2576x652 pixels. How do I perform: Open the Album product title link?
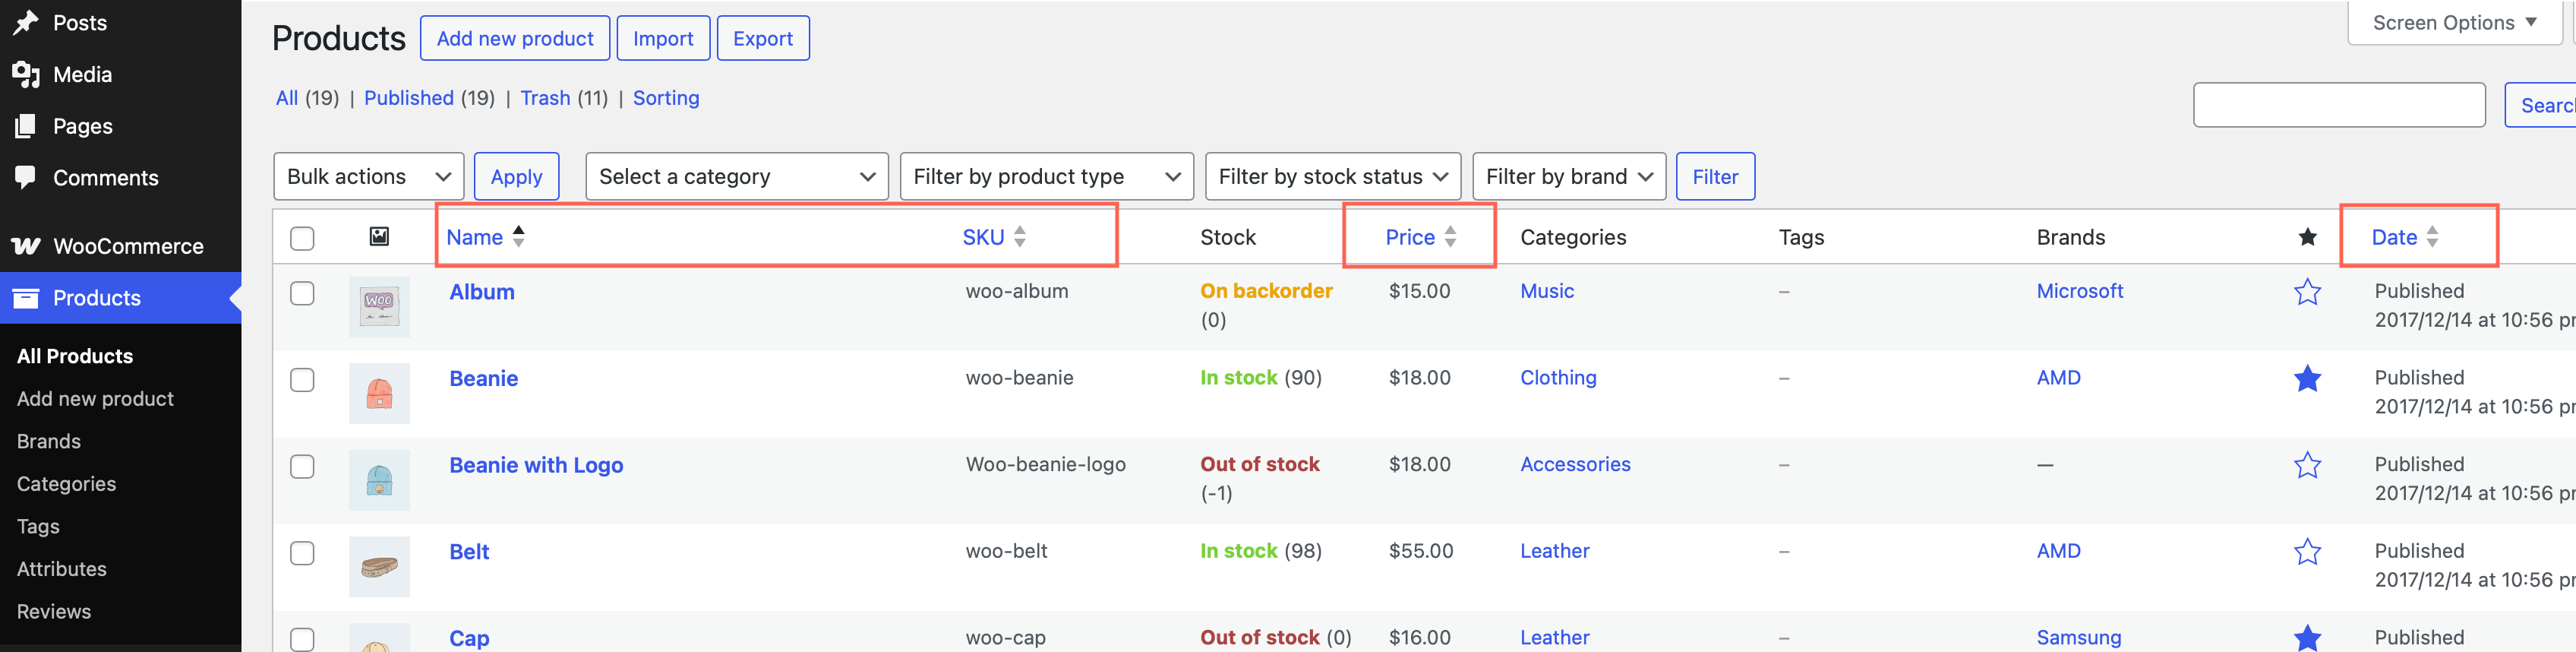482,292
